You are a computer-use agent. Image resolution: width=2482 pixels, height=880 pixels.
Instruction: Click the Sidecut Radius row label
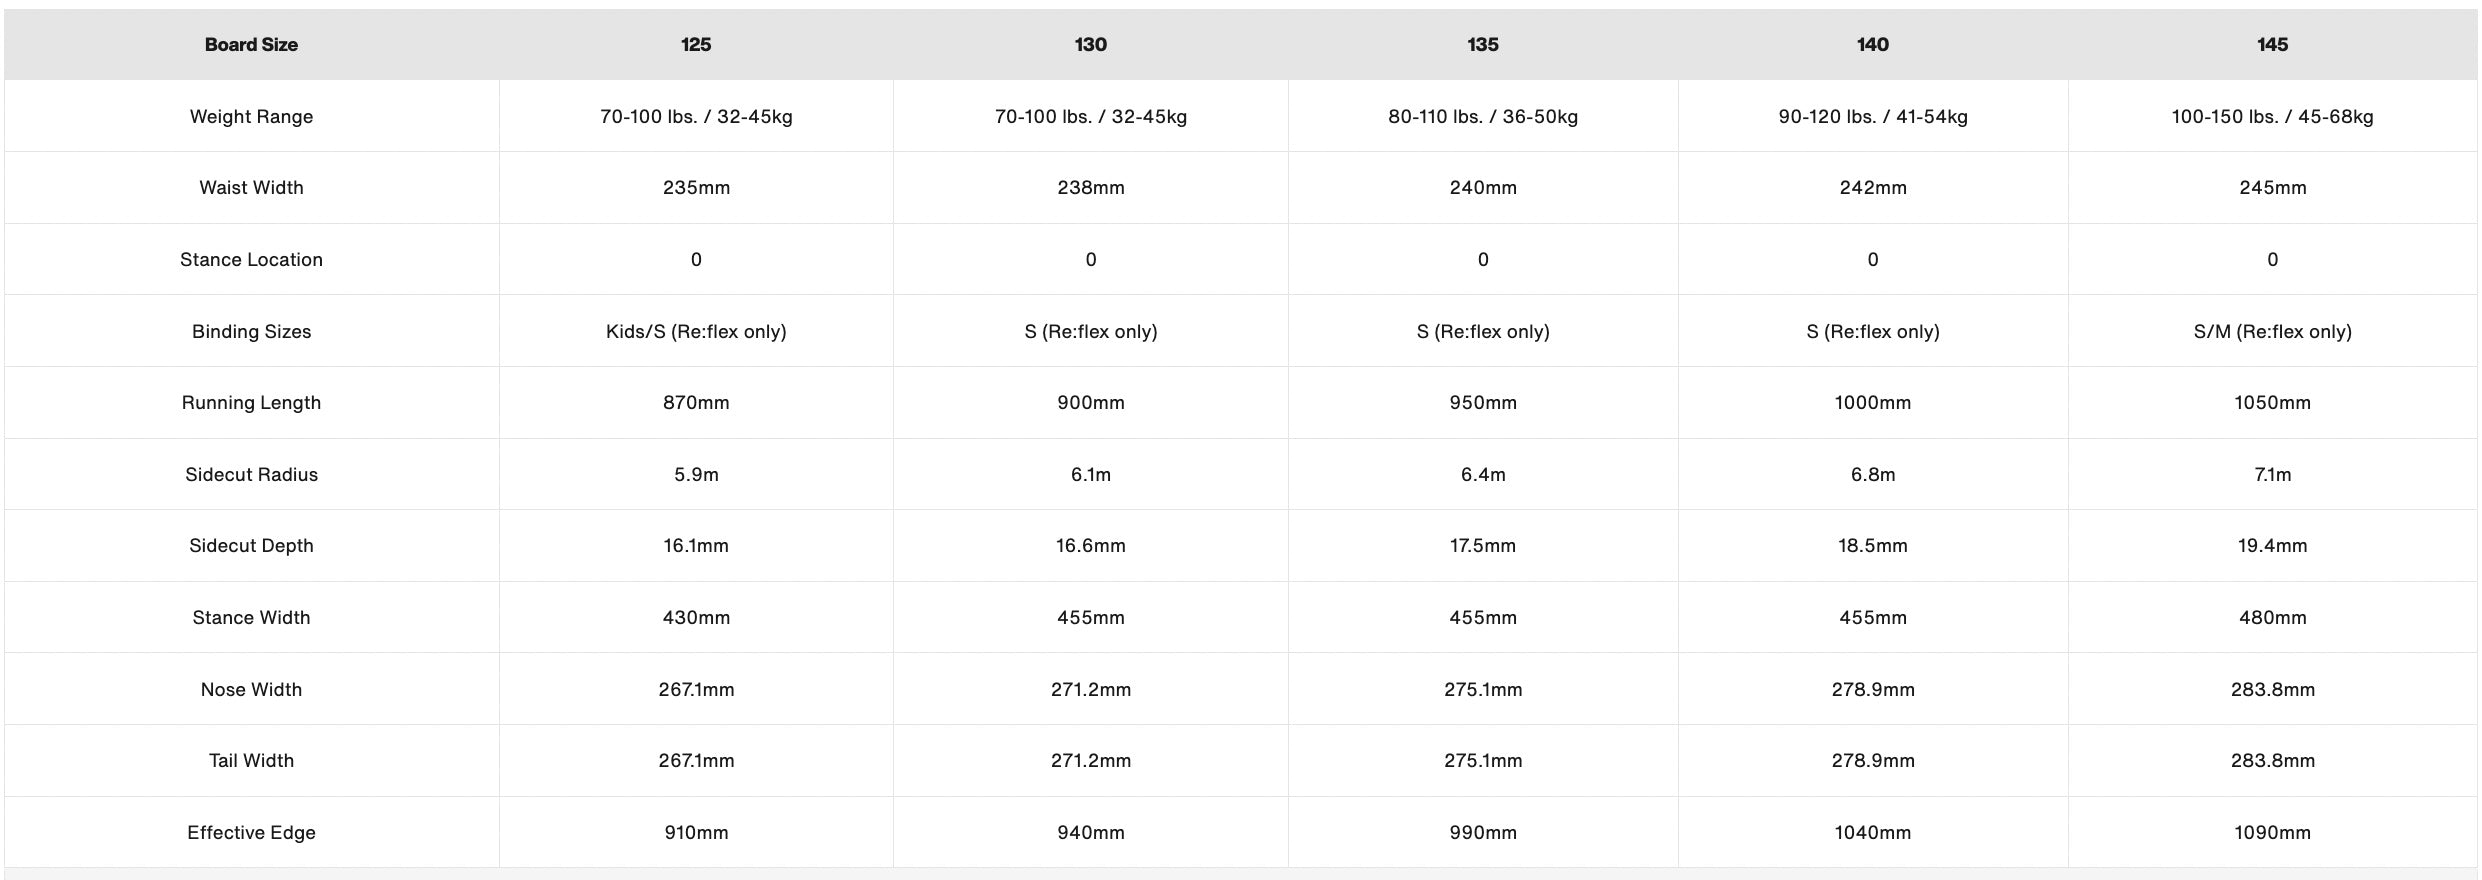251,474
